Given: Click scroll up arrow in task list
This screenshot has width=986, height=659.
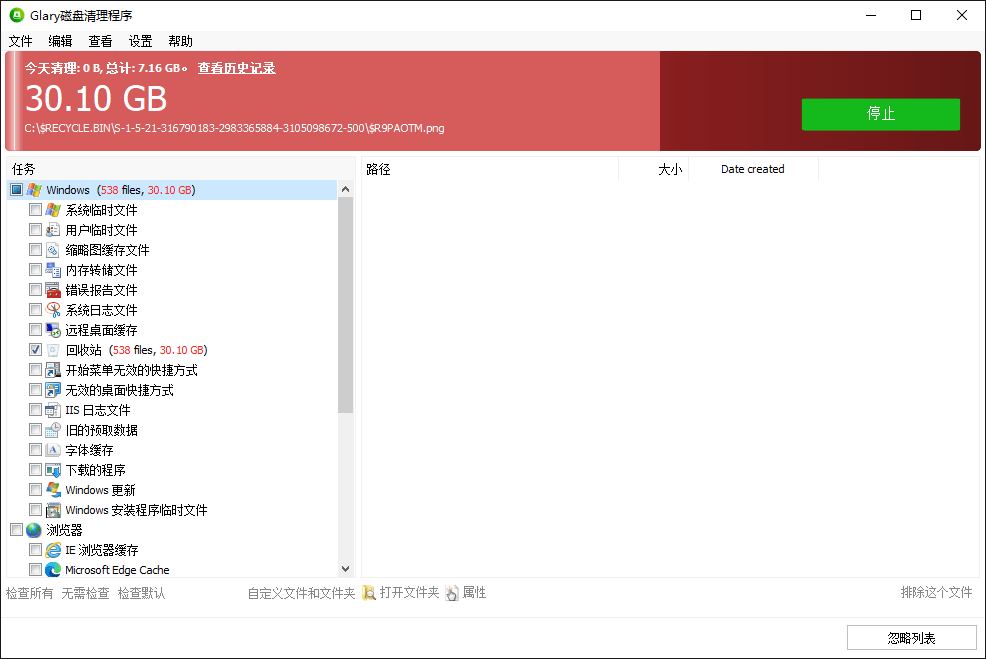Looking at the screenshot, I should [346, 189].
